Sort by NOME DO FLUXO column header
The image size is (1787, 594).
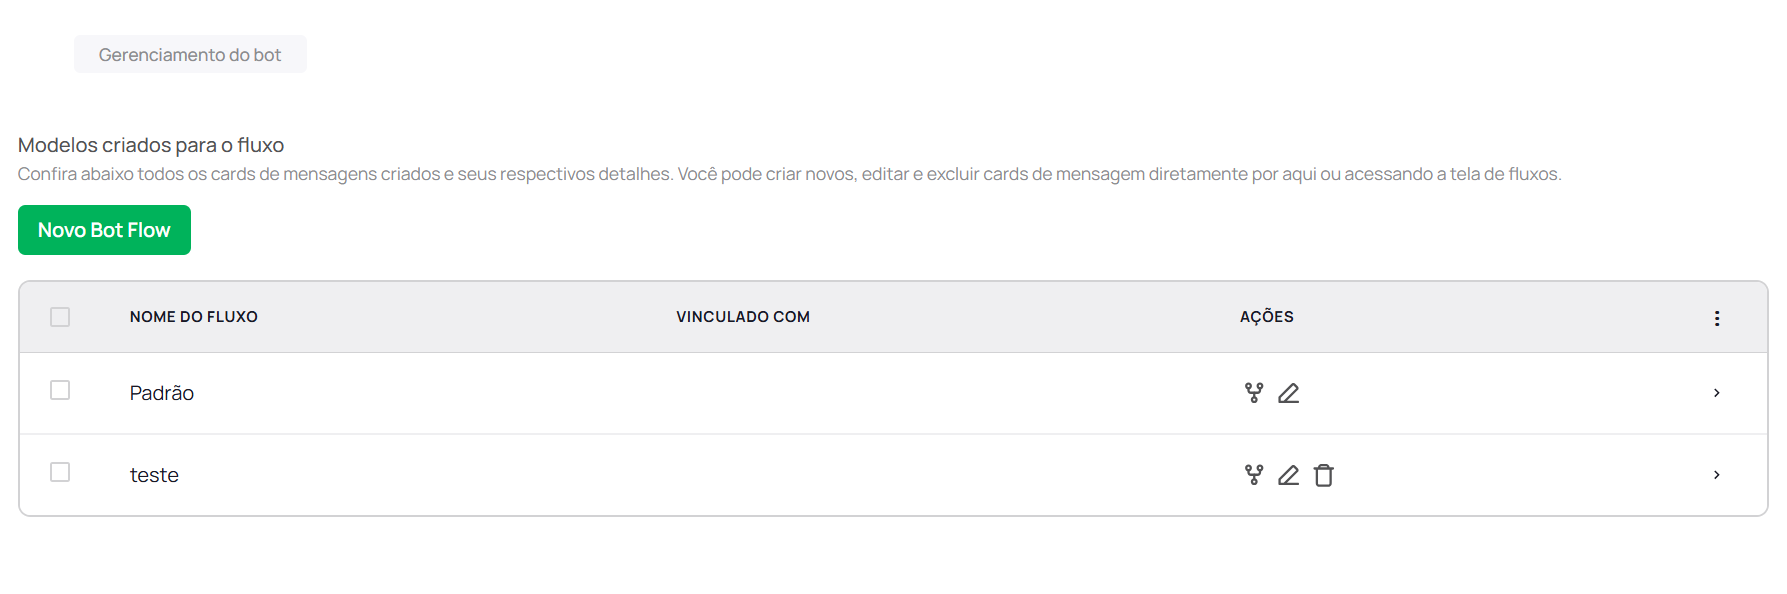coord(194,317)
